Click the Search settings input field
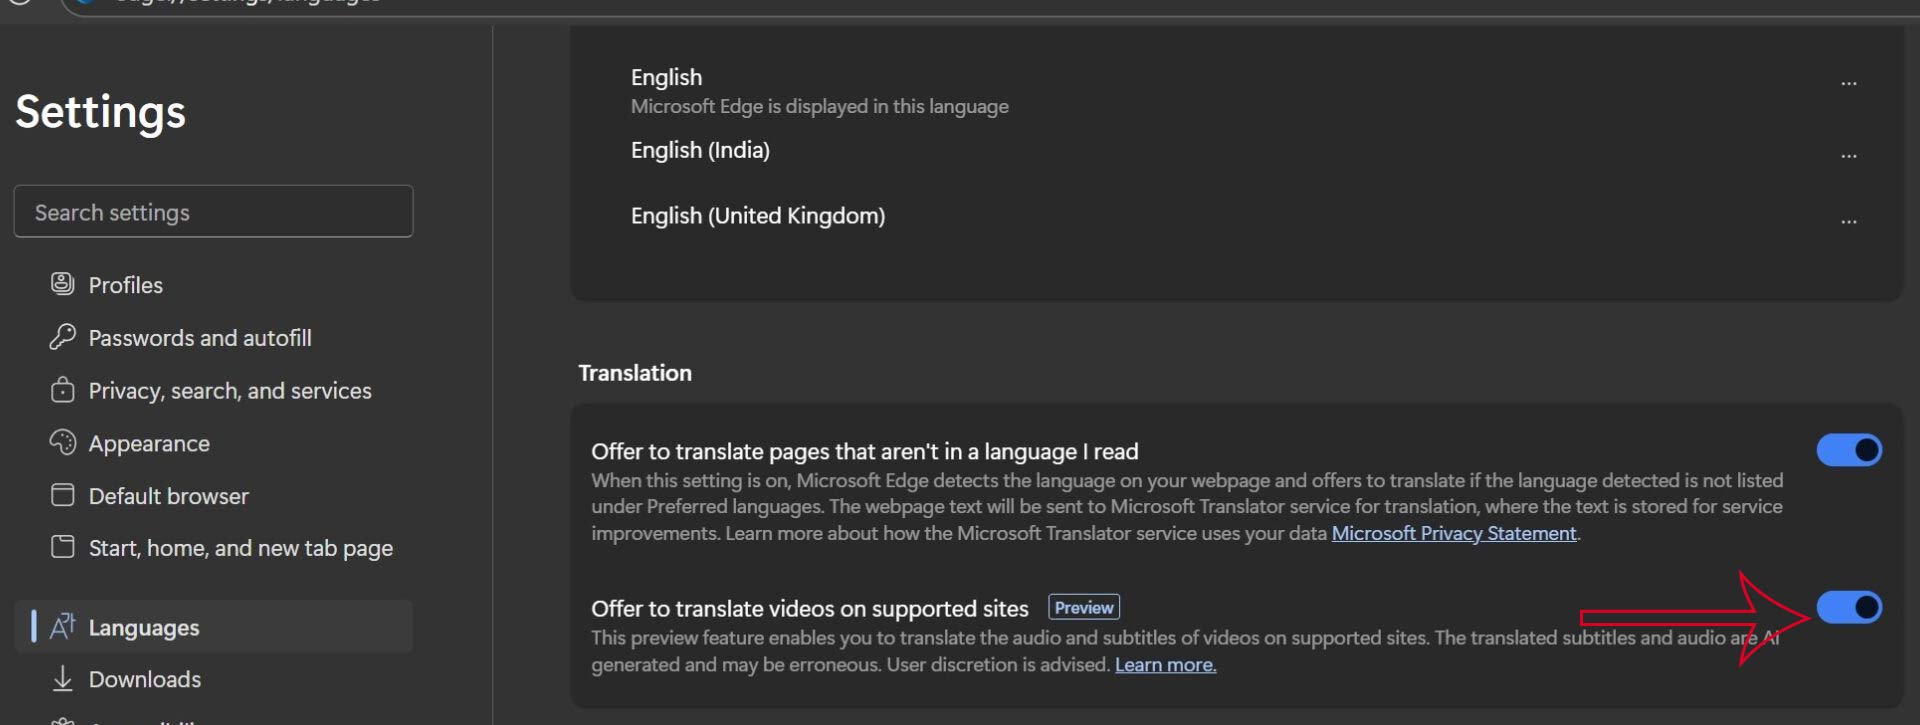This screenshot has height=725, width=1920. (x=213, y=212)
